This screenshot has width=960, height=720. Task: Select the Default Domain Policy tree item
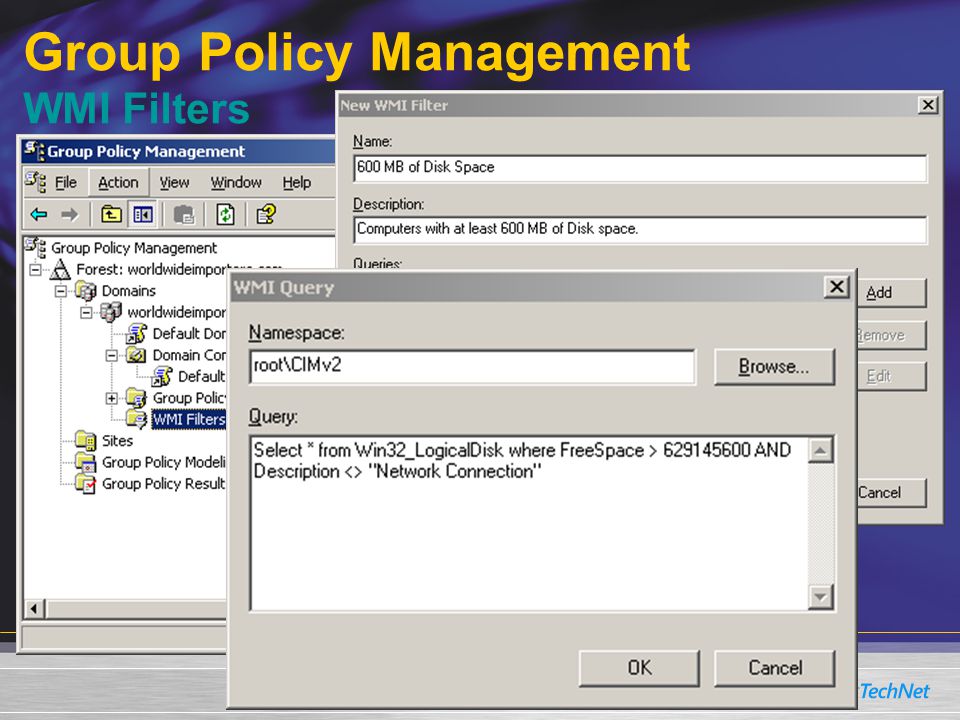point(189,334)
